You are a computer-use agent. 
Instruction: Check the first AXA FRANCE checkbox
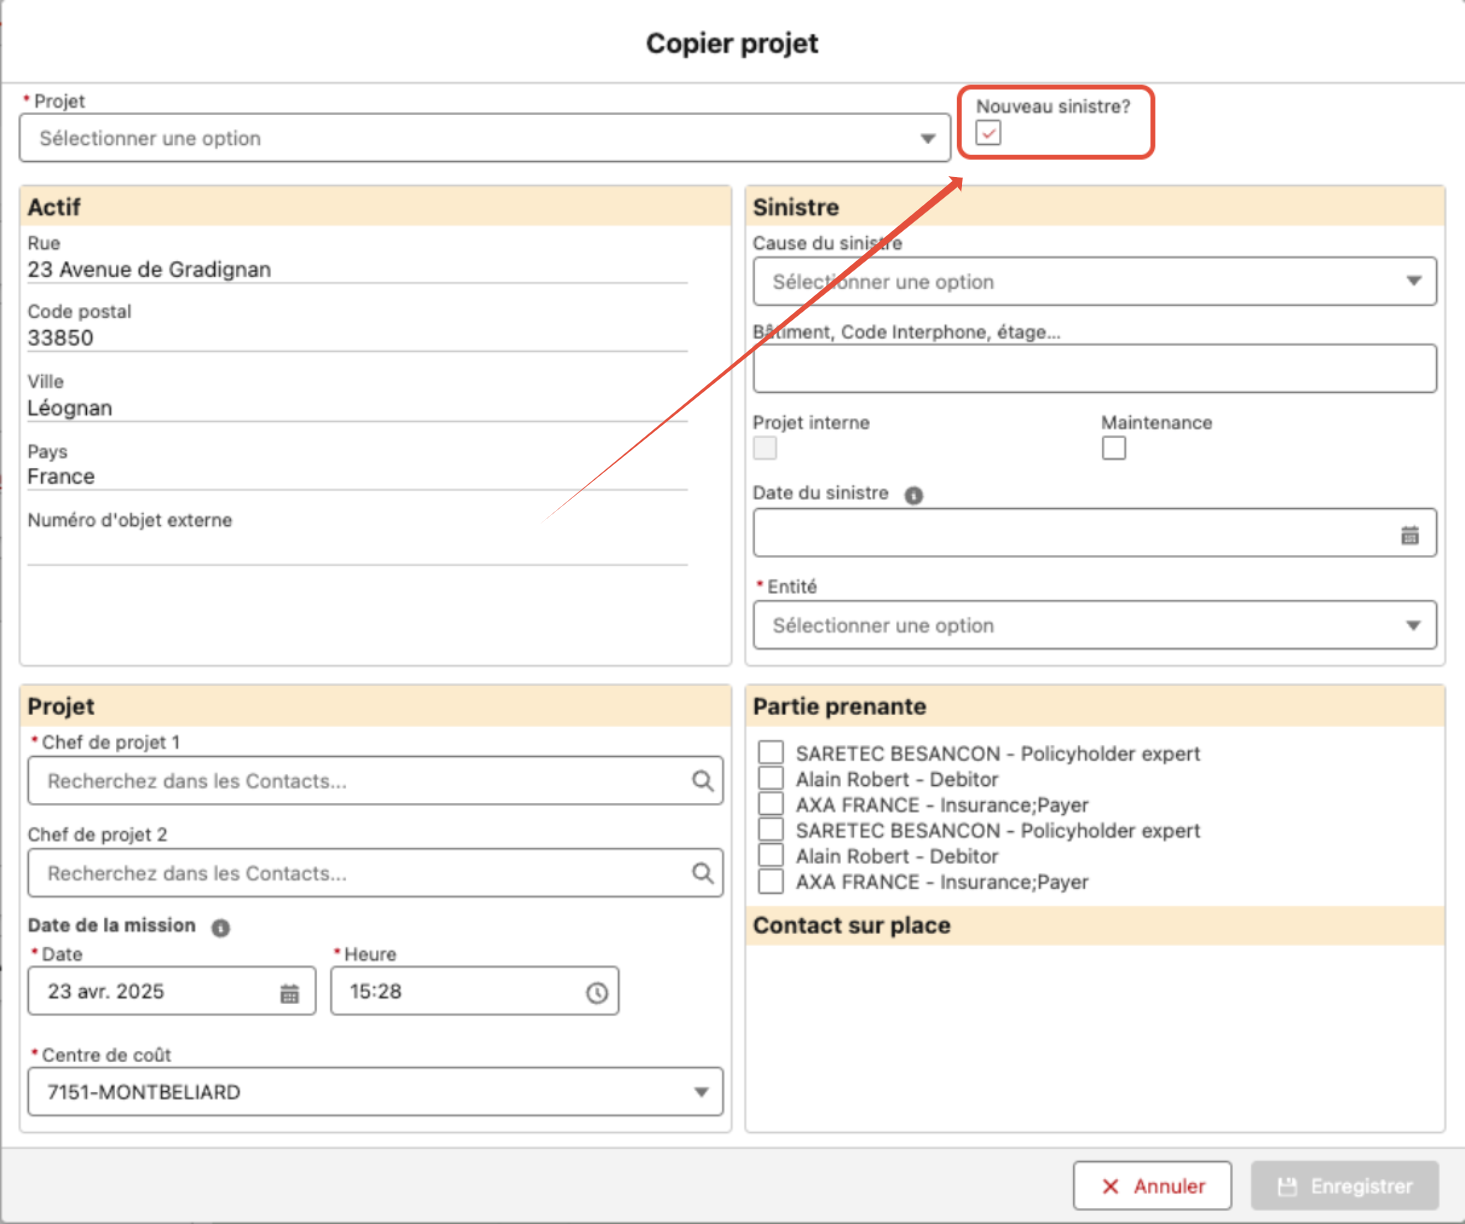pos(771,804)
